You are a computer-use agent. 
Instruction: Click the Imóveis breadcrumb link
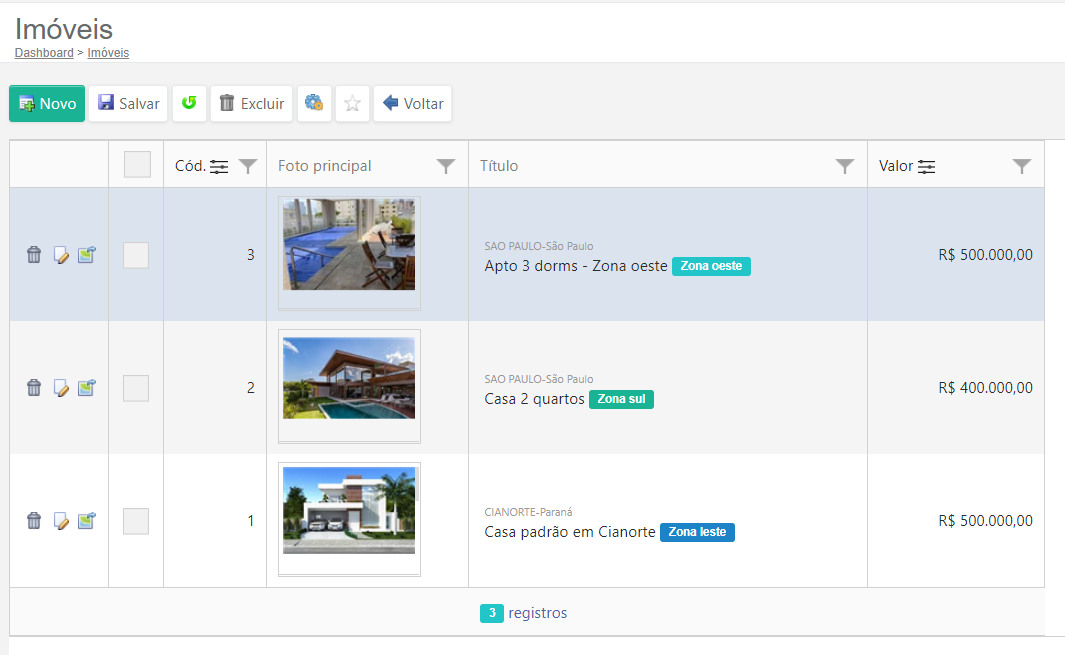click(108, 53)
